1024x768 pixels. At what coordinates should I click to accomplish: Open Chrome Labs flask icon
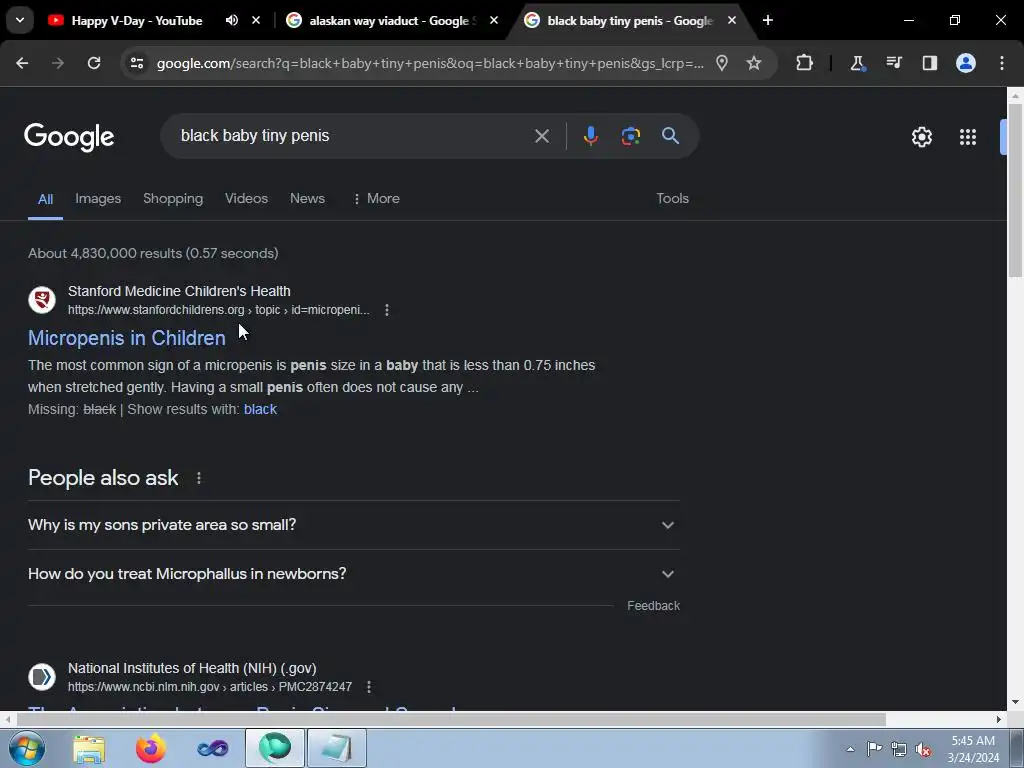[857, 63]
